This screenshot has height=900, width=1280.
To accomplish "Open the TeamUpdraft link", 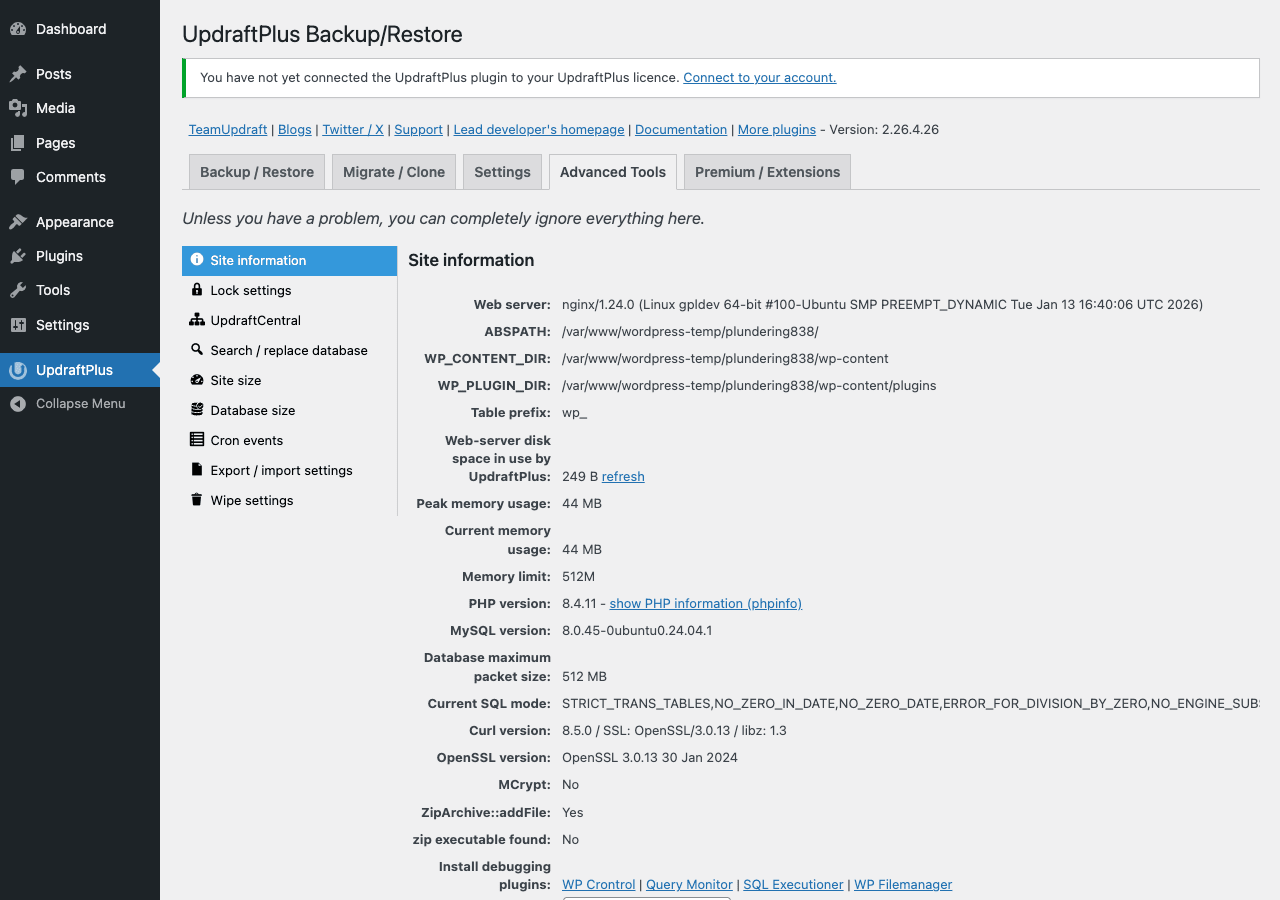I will 228,129.
